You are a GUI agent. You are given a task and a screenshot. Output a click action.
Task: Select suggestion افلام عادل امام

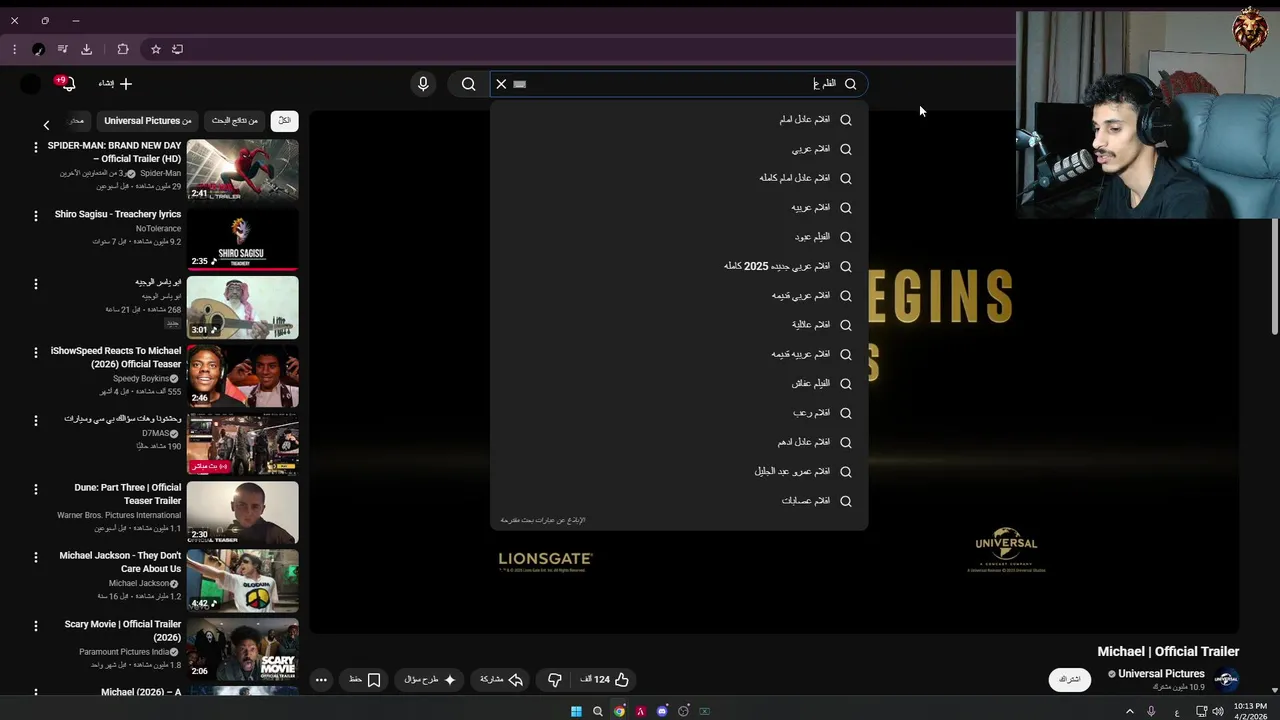pos(679,119)
